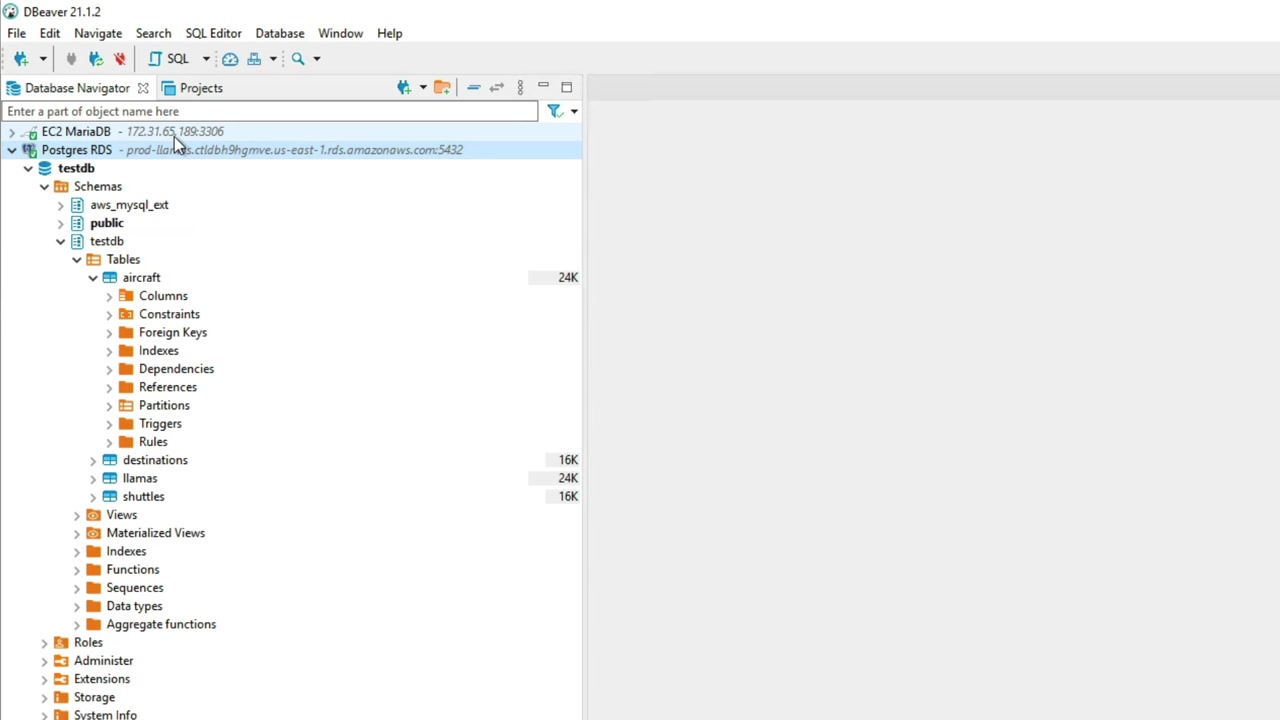
Task: Click navigator panel's New Connection plug icon
Action: (404, 88)
